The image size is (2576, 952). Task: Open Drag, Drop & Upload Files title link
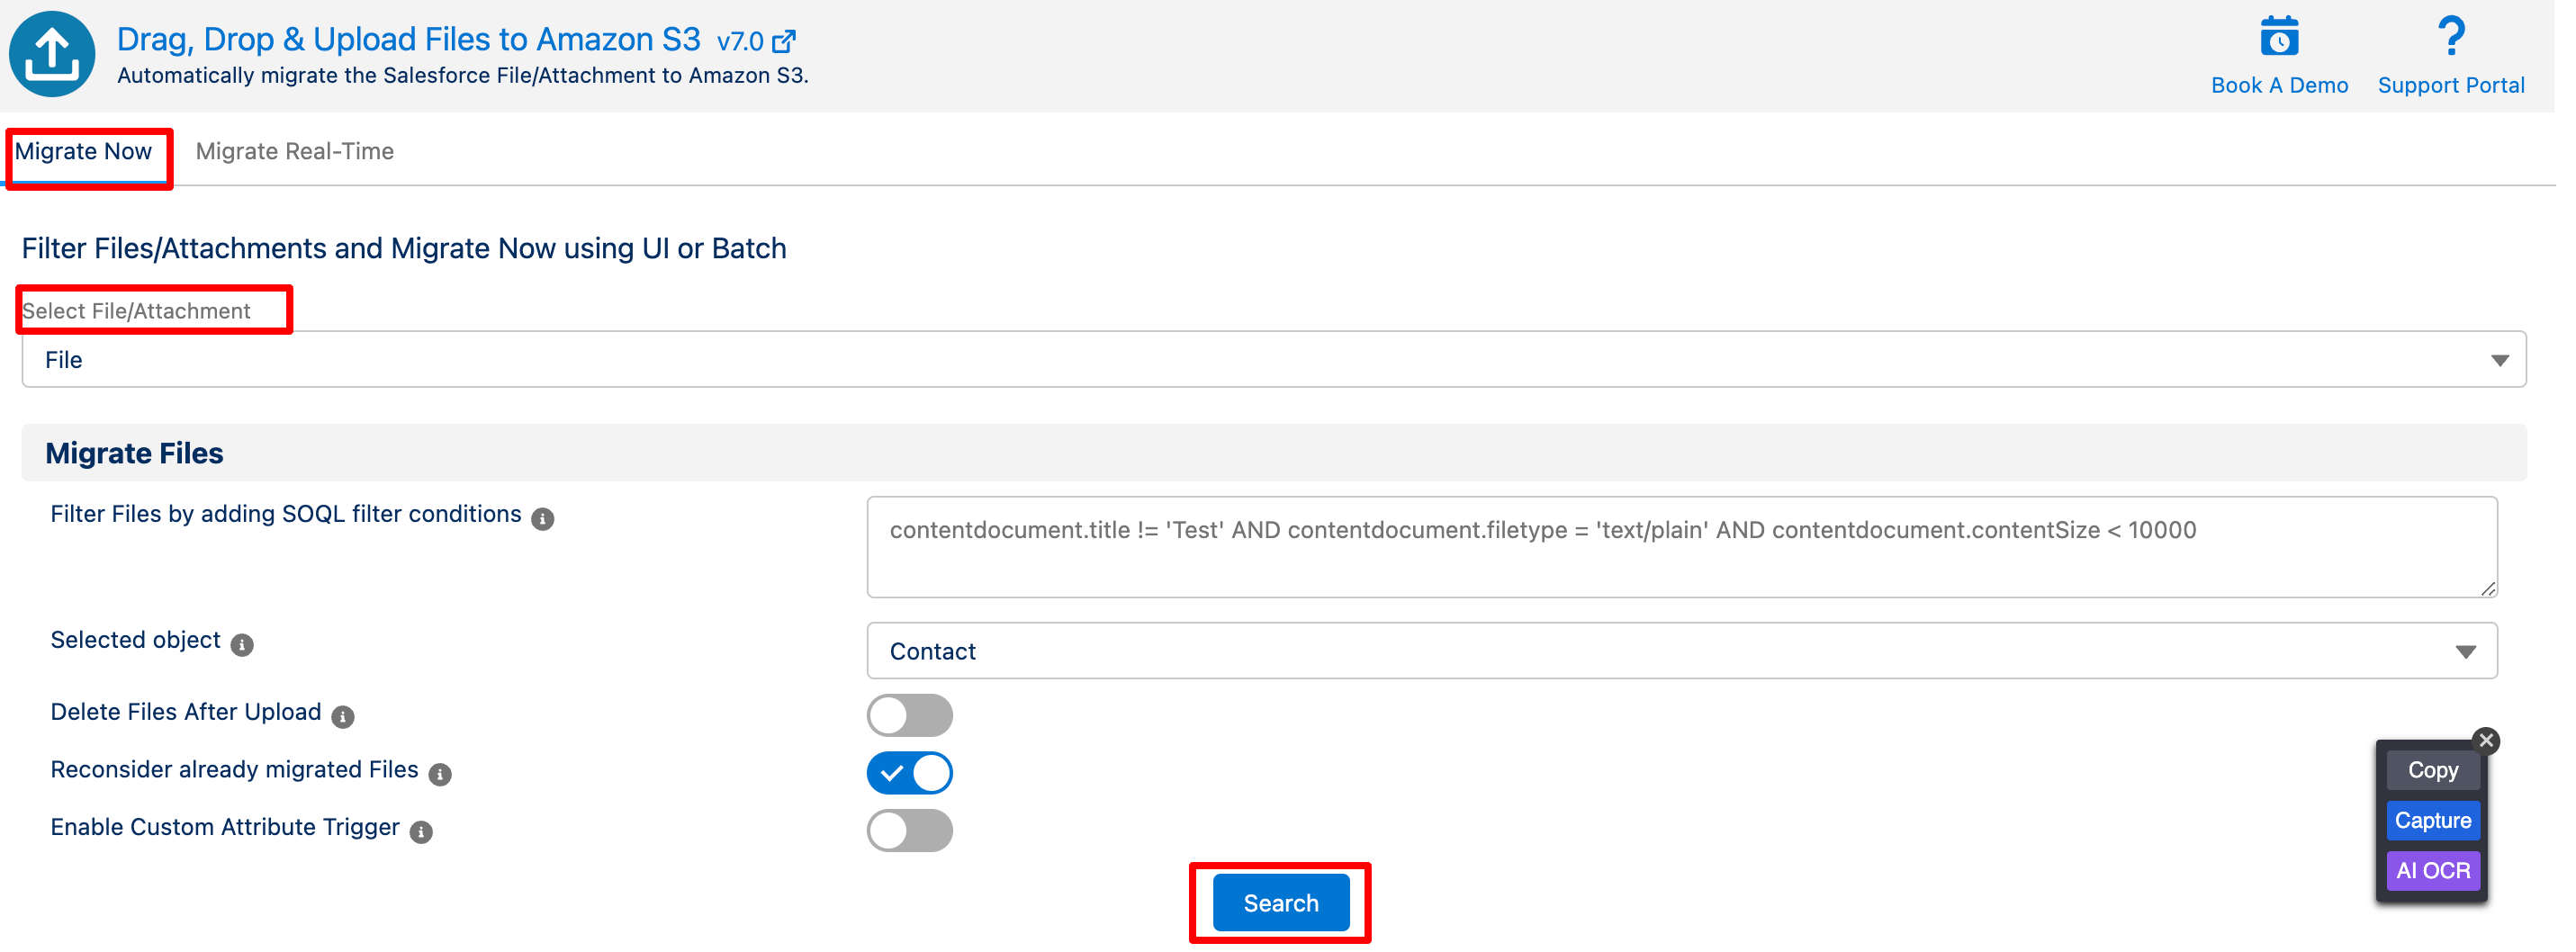click(409, 40)
